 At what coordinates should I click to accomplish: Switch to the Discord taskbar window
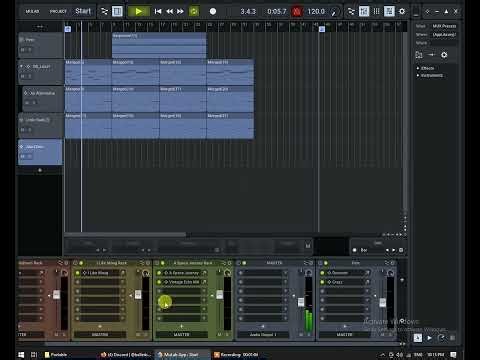127,355
